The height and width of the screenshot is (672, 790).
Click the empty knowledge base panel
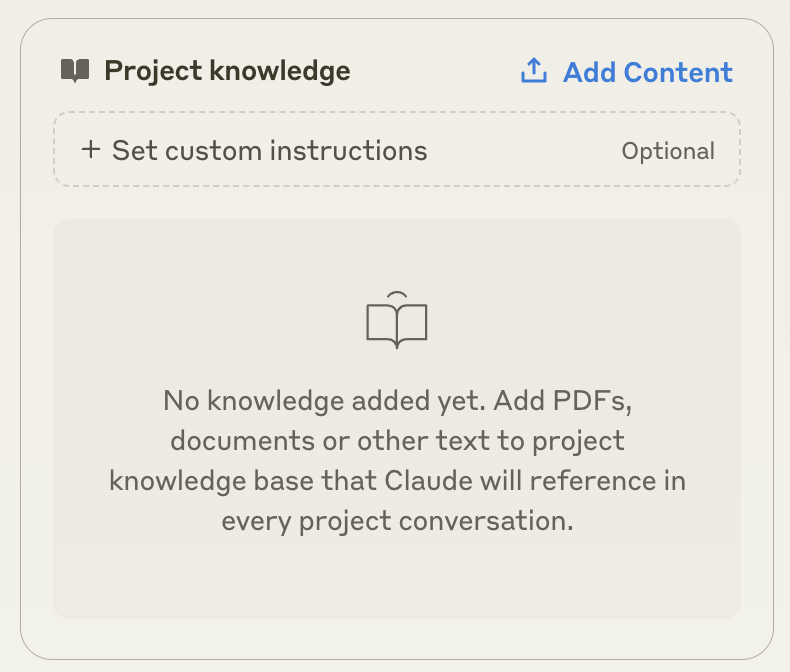pos(397,419)
